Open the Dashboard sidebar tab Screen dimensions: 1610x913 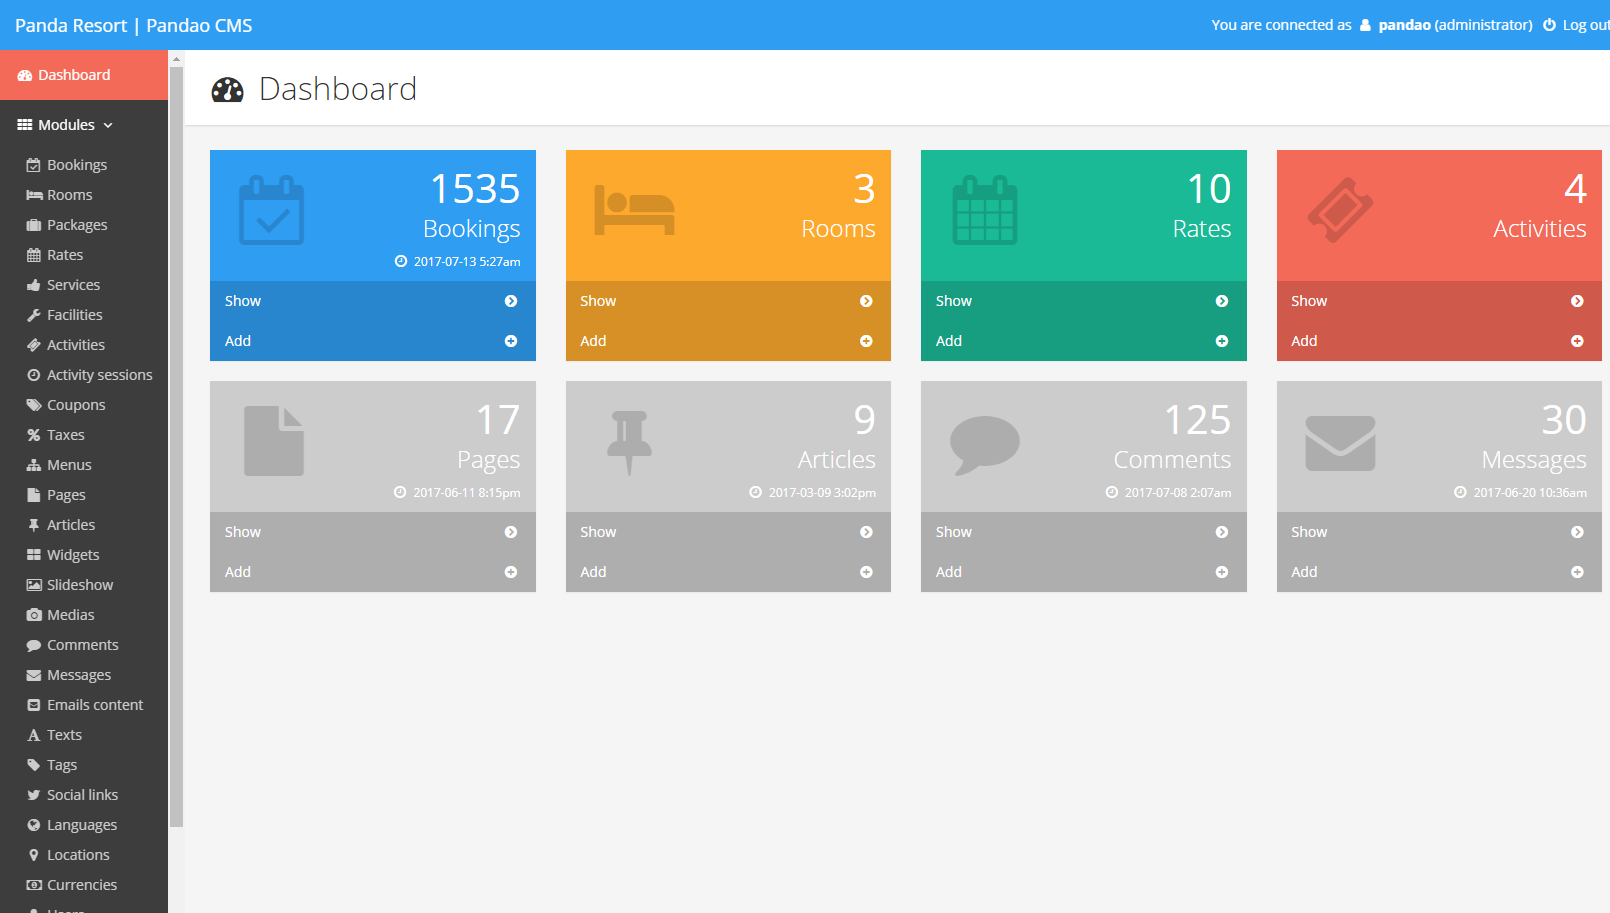(74, 75)
